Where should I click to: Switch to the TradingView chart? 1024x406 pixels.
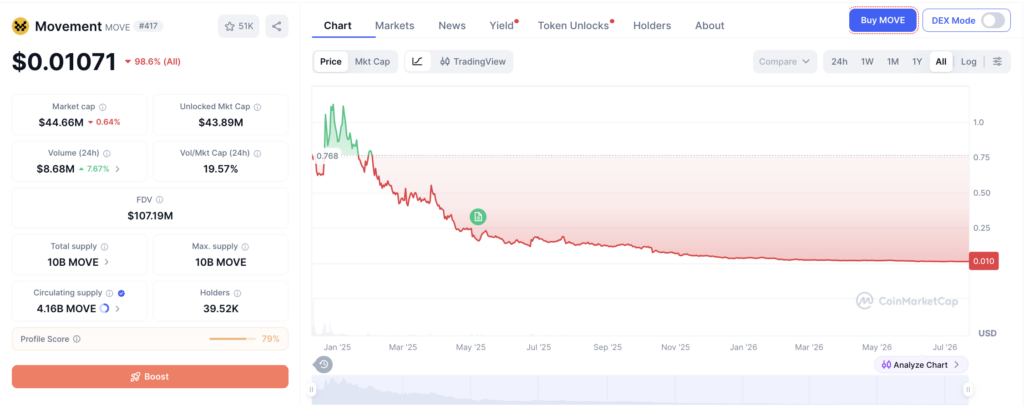tap(473, 61)
